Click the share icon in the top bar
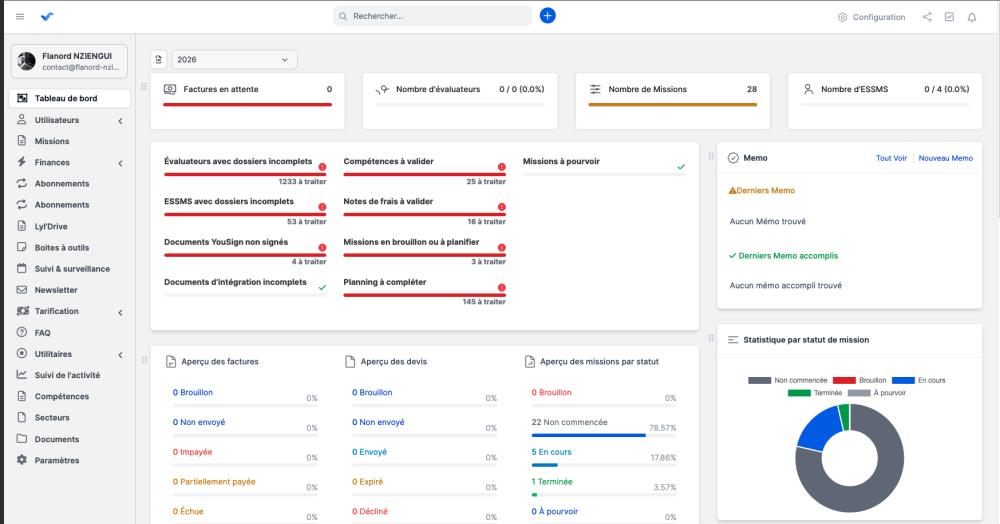 click(x=927, y=17)
